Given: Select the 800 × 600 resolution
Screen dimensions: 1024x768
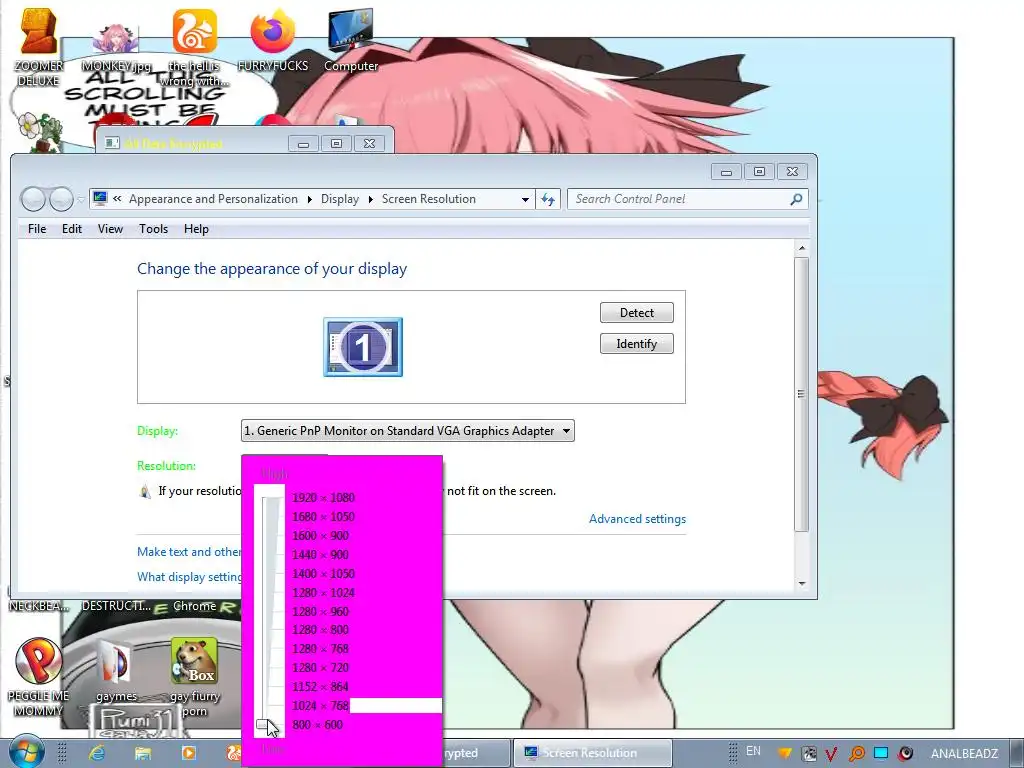Looking at the screenshot, I should click(317, 724).
